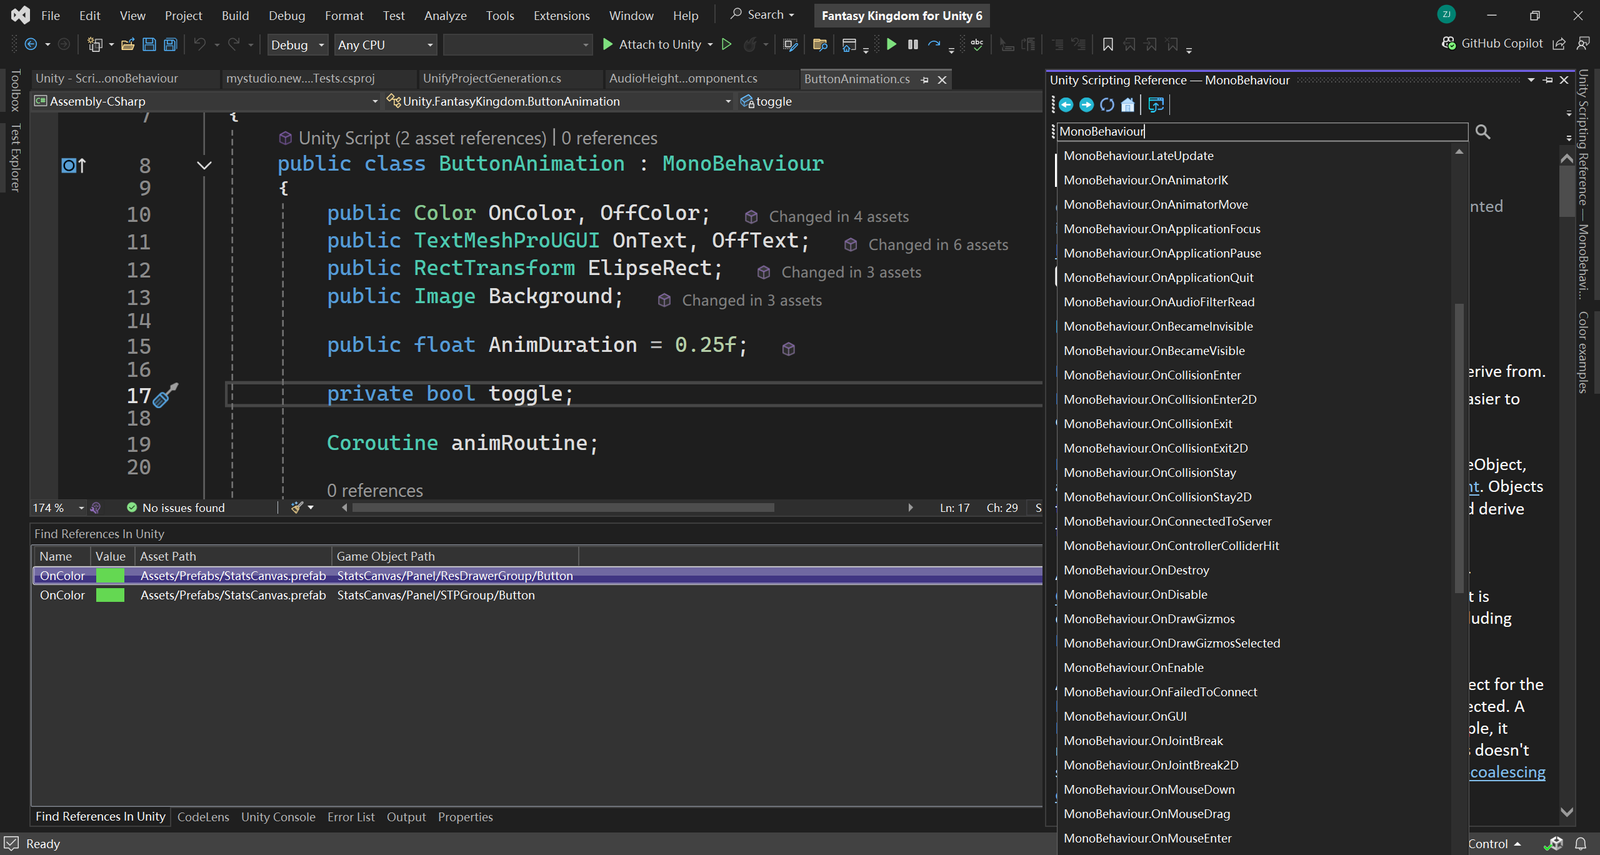Image resolution: width=1600 pixels, height=855 pixels.
Task: Click the Home icon in Unity Scripting Reference
Action: click(x=1128, y=105)
